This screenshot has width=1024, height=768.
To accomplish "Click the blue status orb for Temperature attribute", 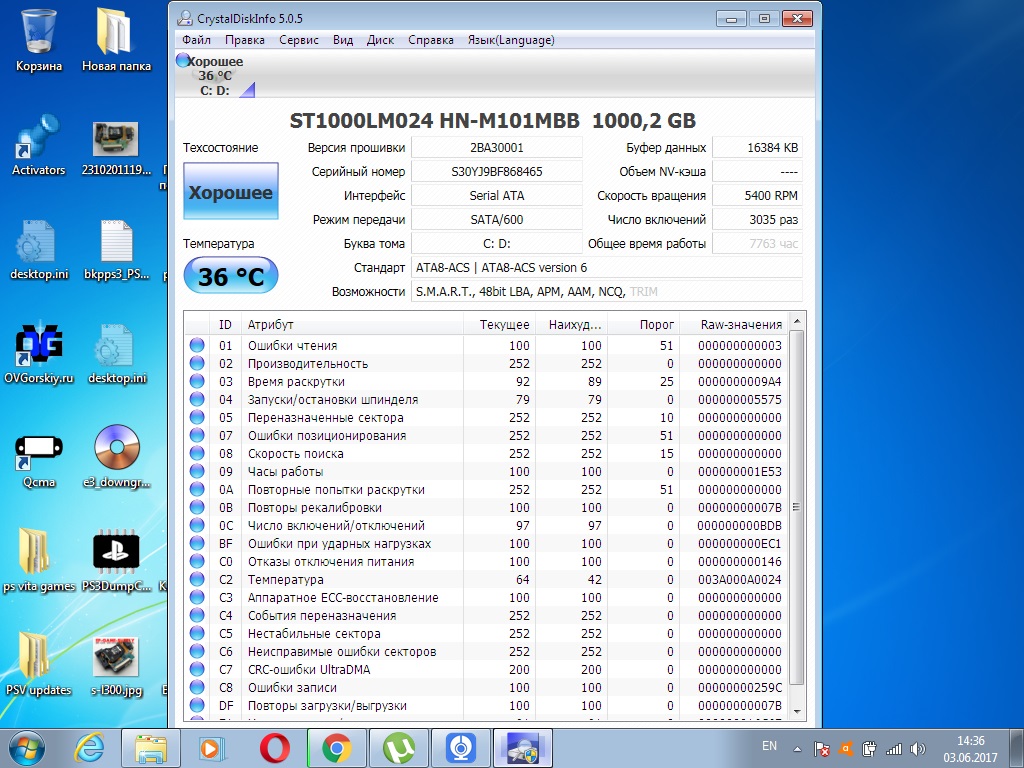I will click(197, 580).
